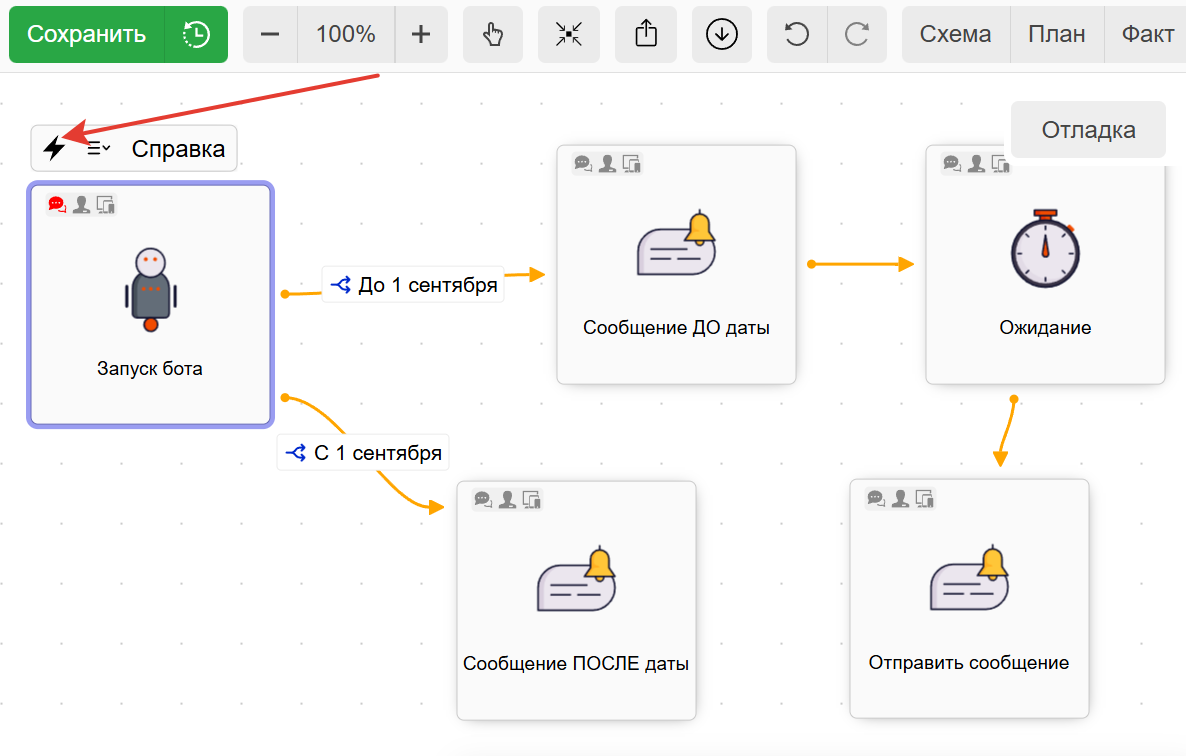1186x756 pixels.
Task: Click the 100% zoom level field
Action: pos(346,34)
